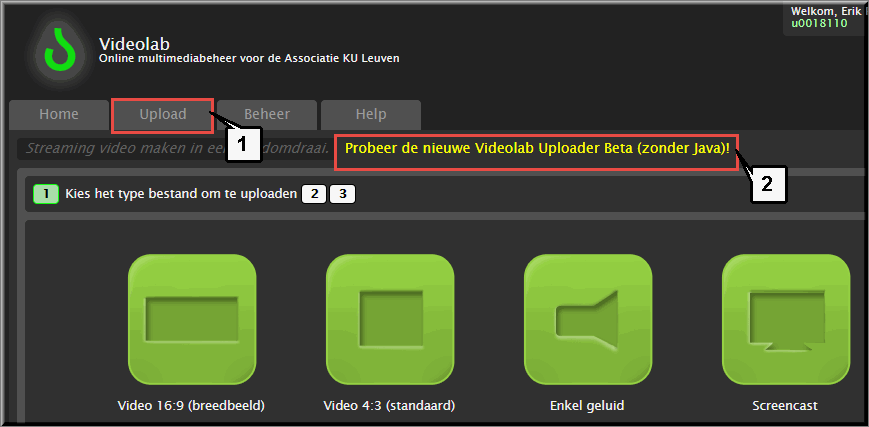Click the Welkom, Erik user greeting
Screen dimensions: 869x427
coord(829,11)
